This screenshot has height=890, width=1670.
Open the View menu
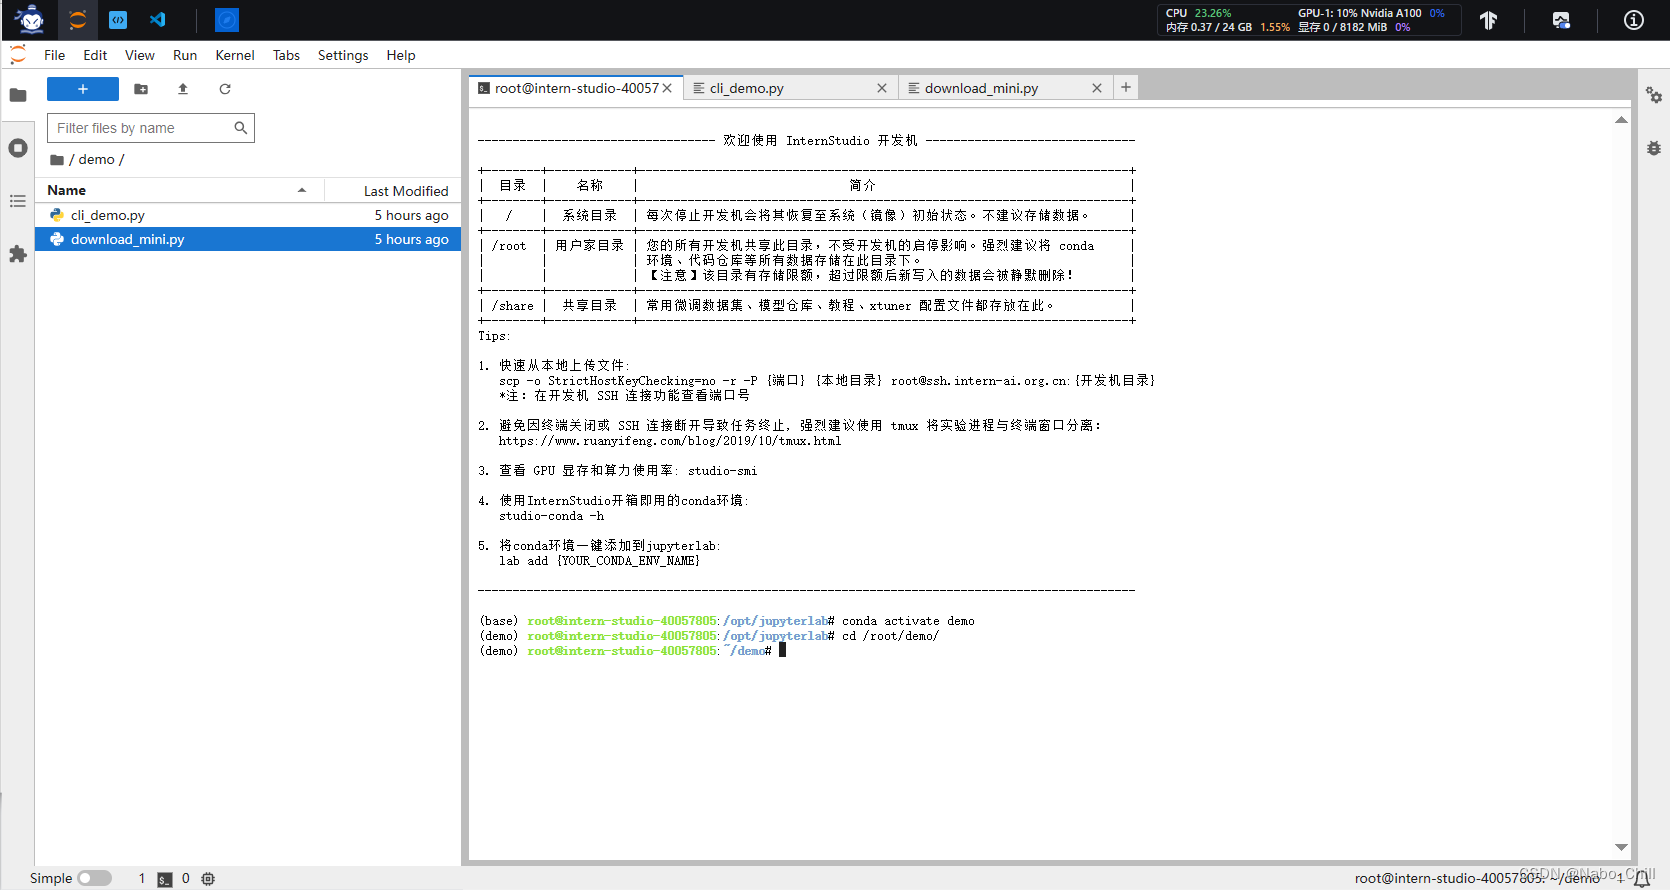coord(139,55)
